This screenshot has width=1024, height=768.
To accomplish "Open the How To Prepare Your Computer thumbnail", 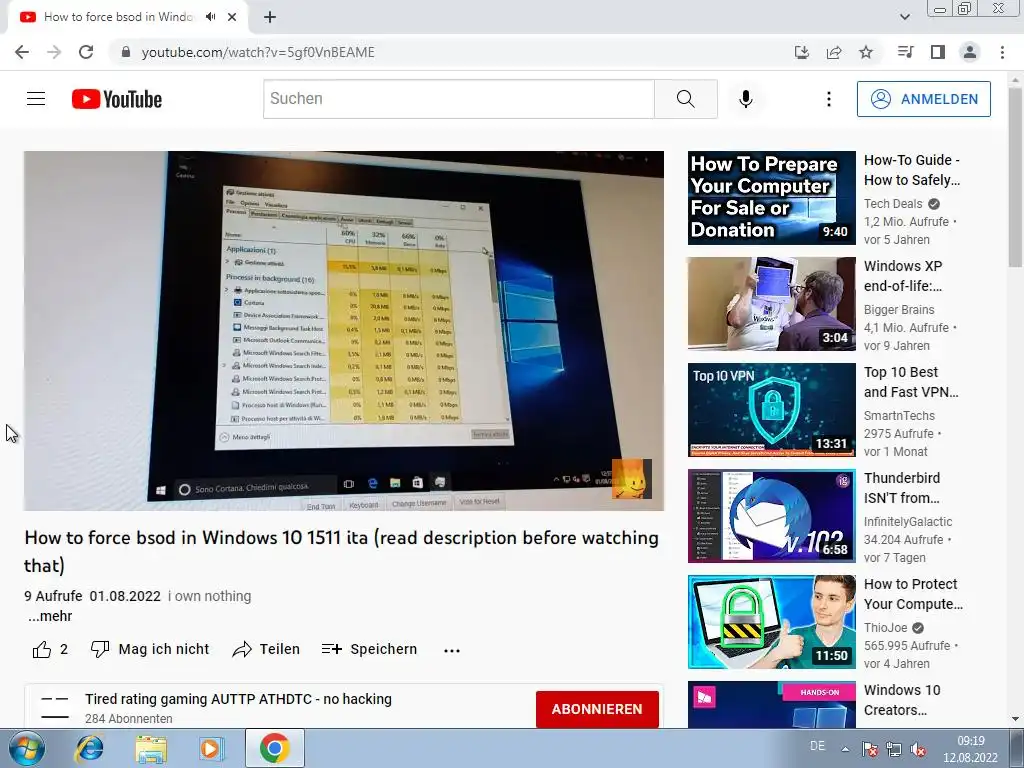I will click(x=771, y=198).
